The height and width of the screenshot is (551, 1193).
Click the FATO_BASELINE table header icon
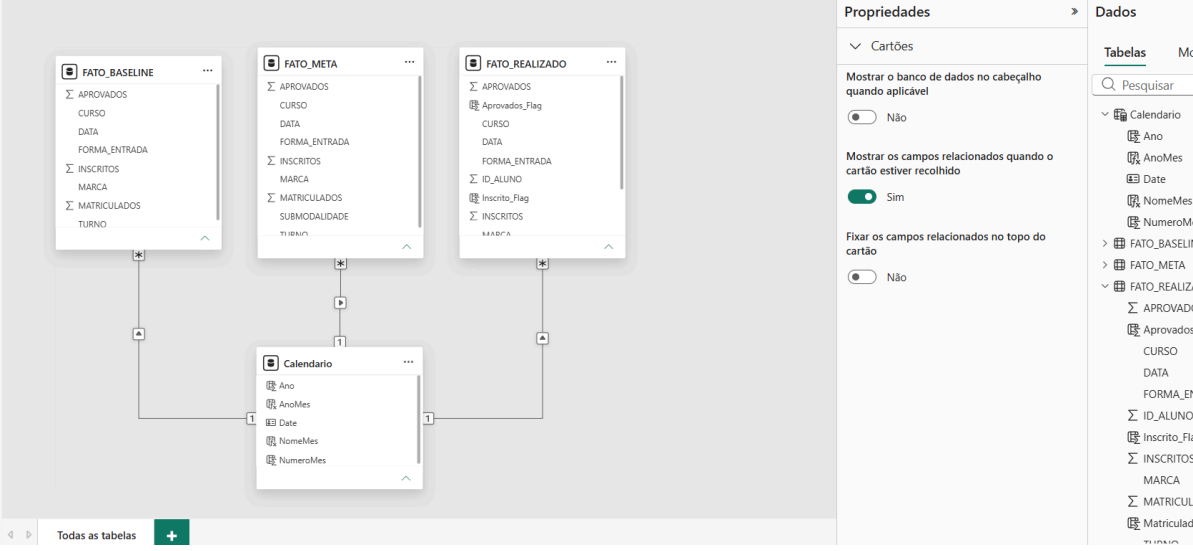(x=69, y=72)
